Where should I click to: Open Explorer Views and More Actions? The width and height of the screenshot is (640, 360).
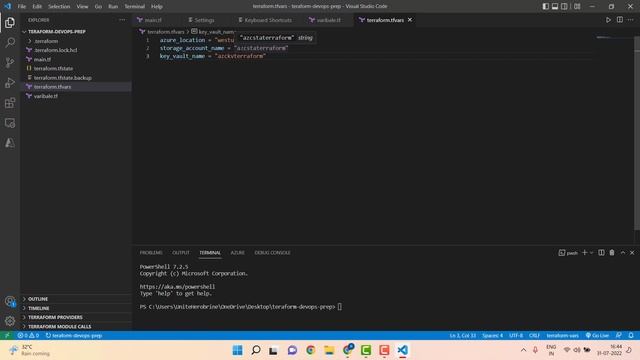click(122, 20)
